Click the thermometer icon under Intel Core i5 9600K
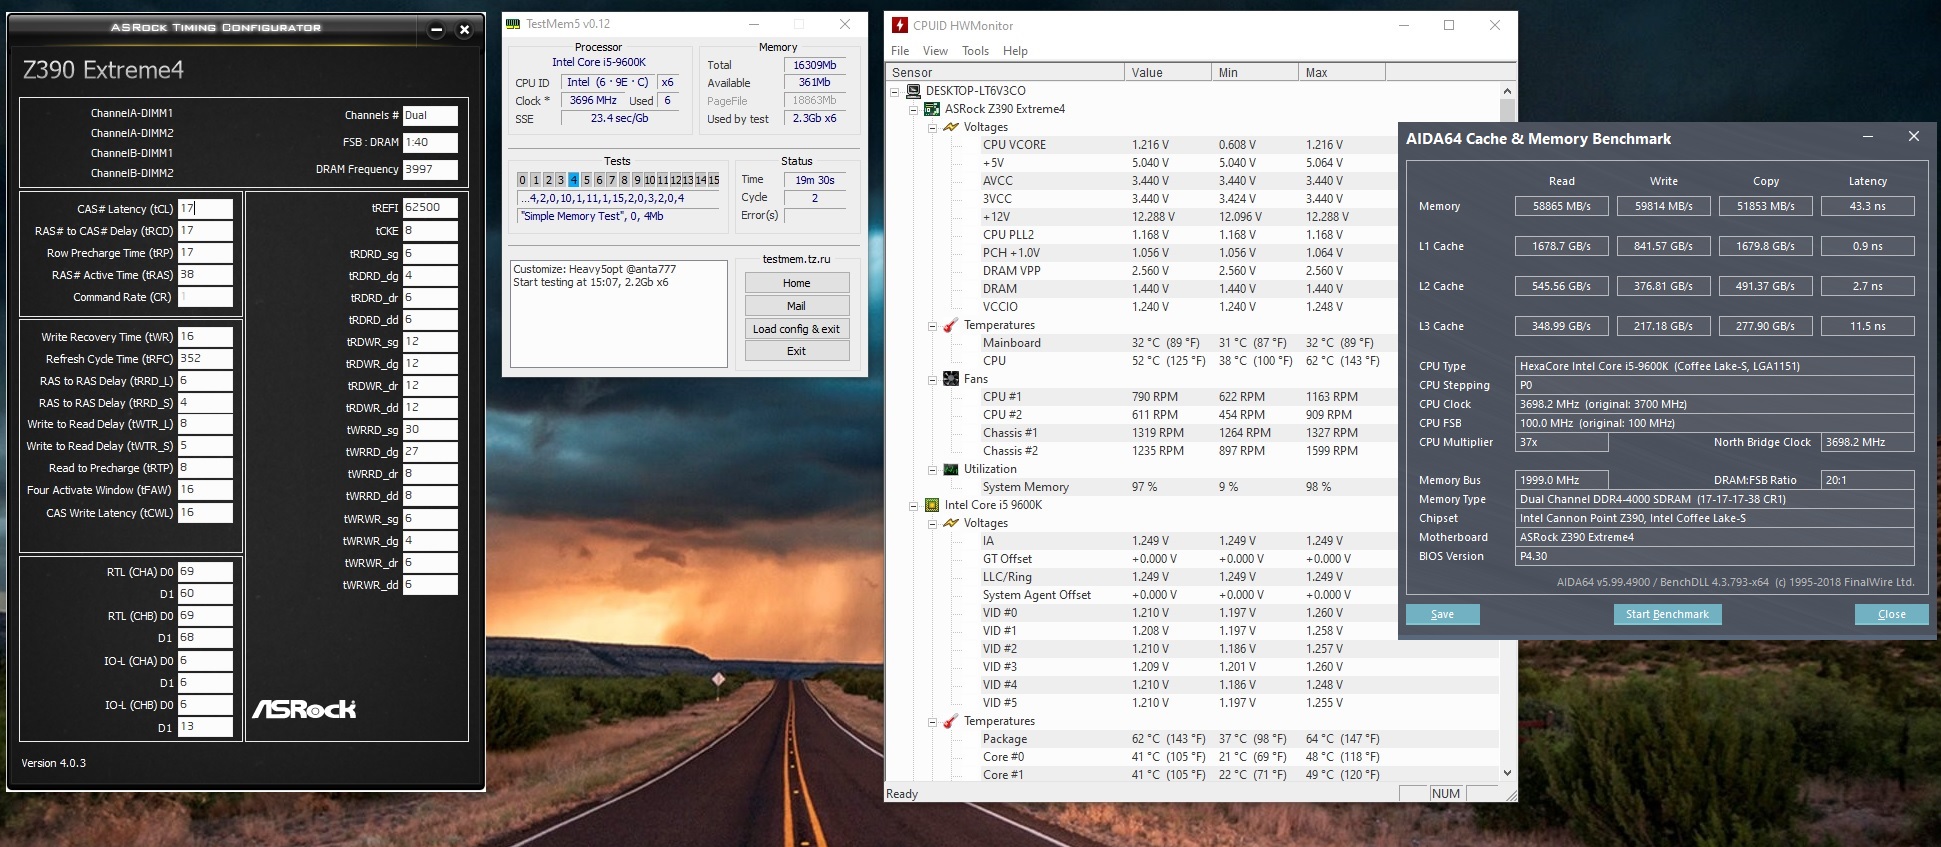Screen dimensions: 1941x847 [951, 721]
